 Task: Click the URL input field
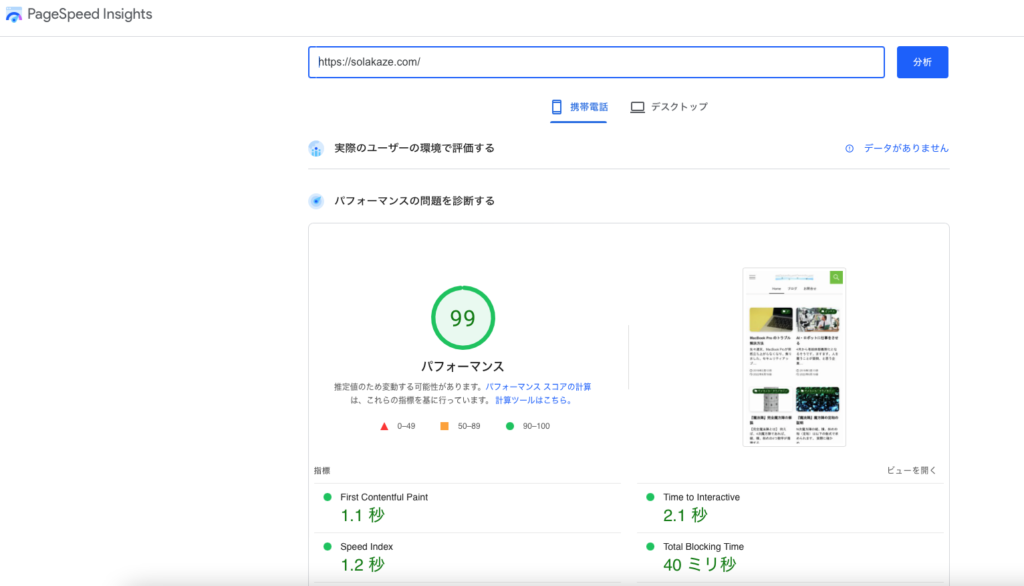coord(596,62)
